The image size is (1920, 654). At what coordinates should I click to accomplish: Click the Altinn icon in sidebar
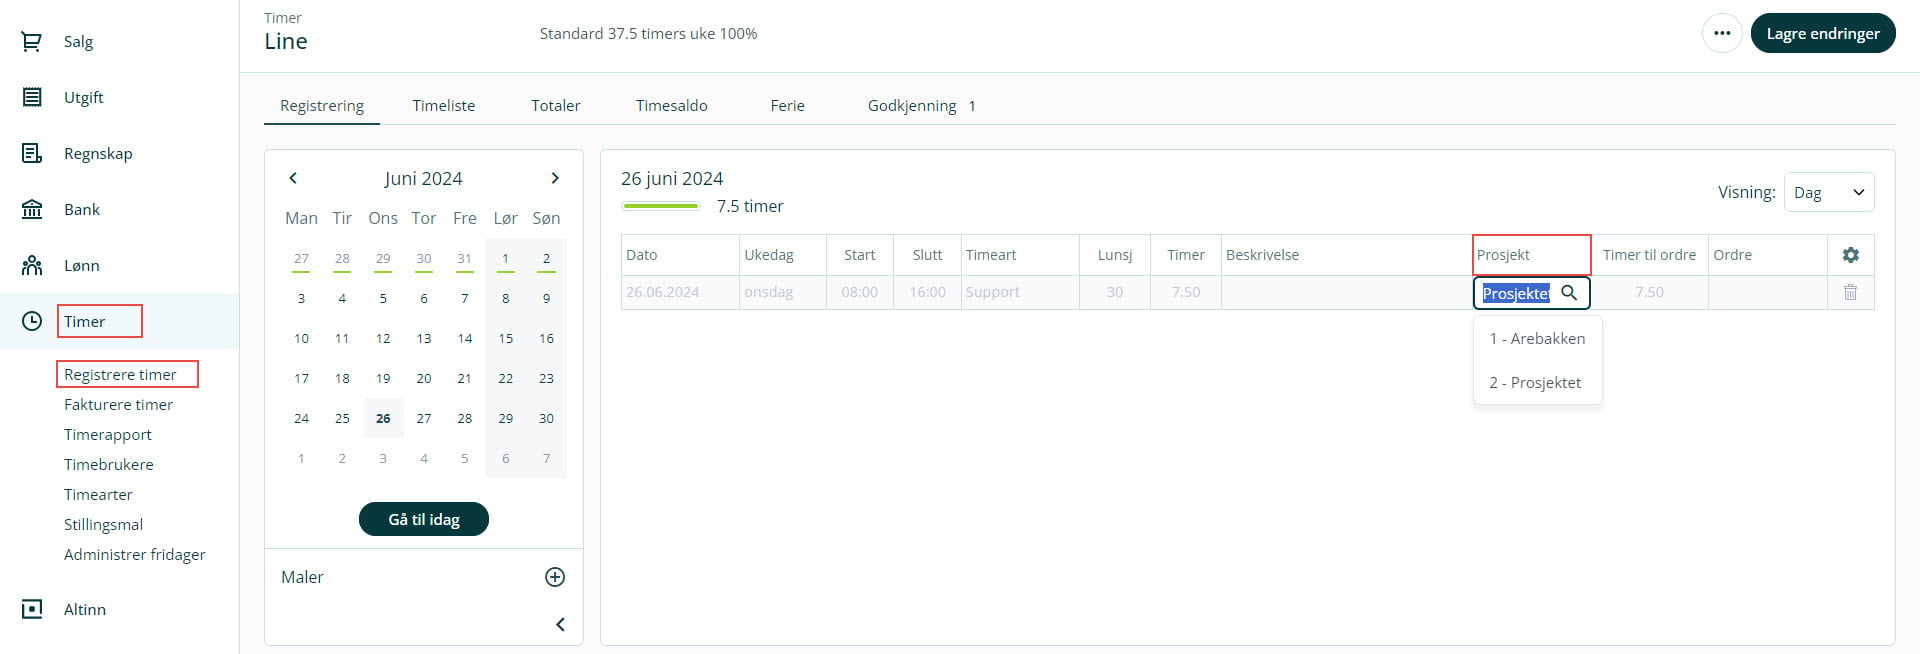tap(32, 609)
